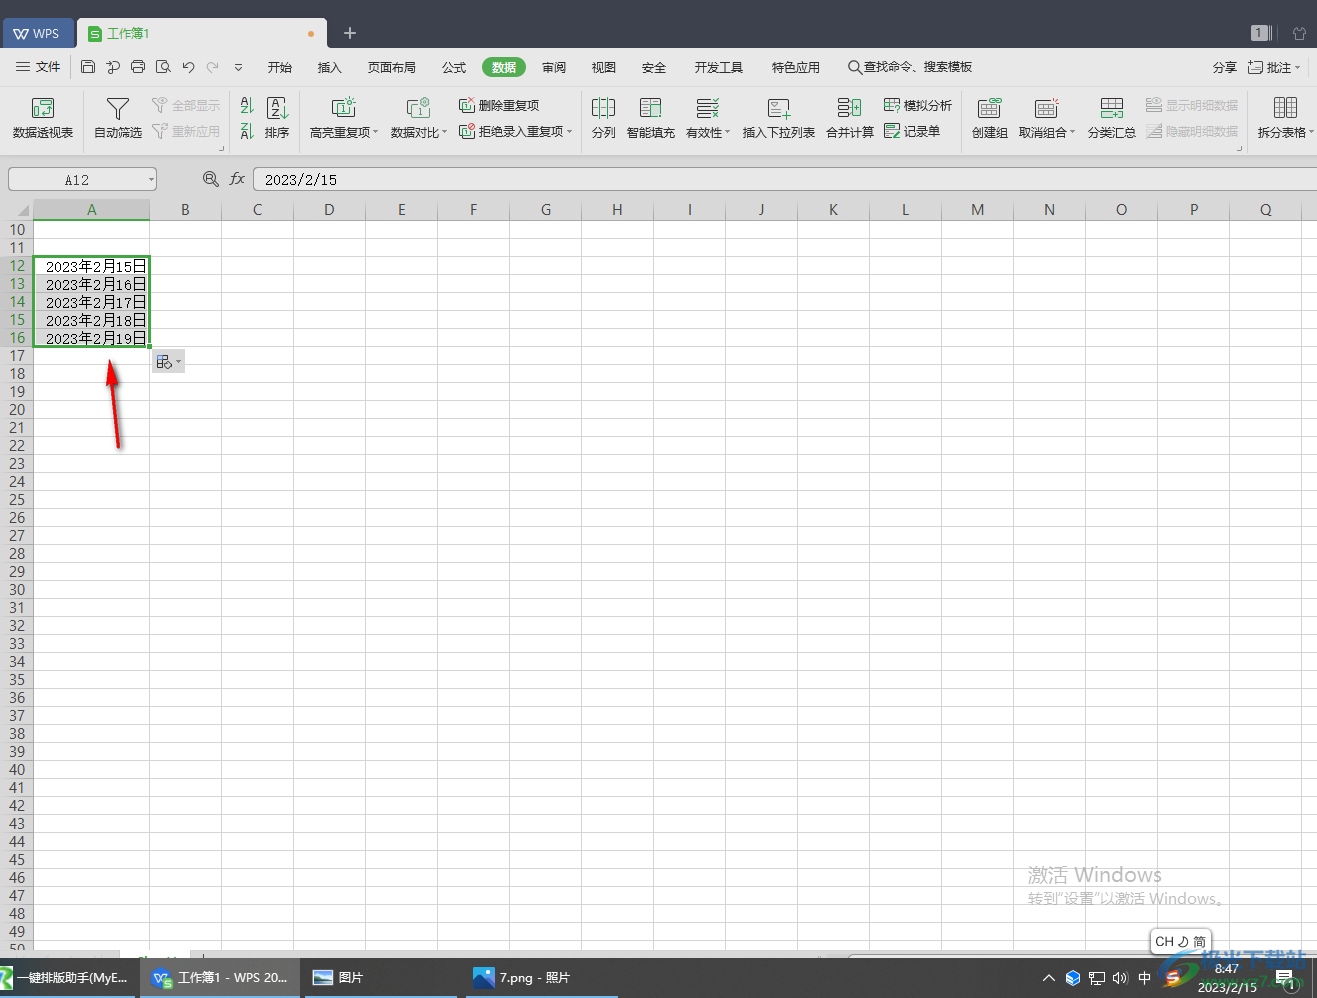Viewport: 1317px width, 998px height.
Task: Switch to the 开发工具 developer tab
Action: [x=719, y=67]
